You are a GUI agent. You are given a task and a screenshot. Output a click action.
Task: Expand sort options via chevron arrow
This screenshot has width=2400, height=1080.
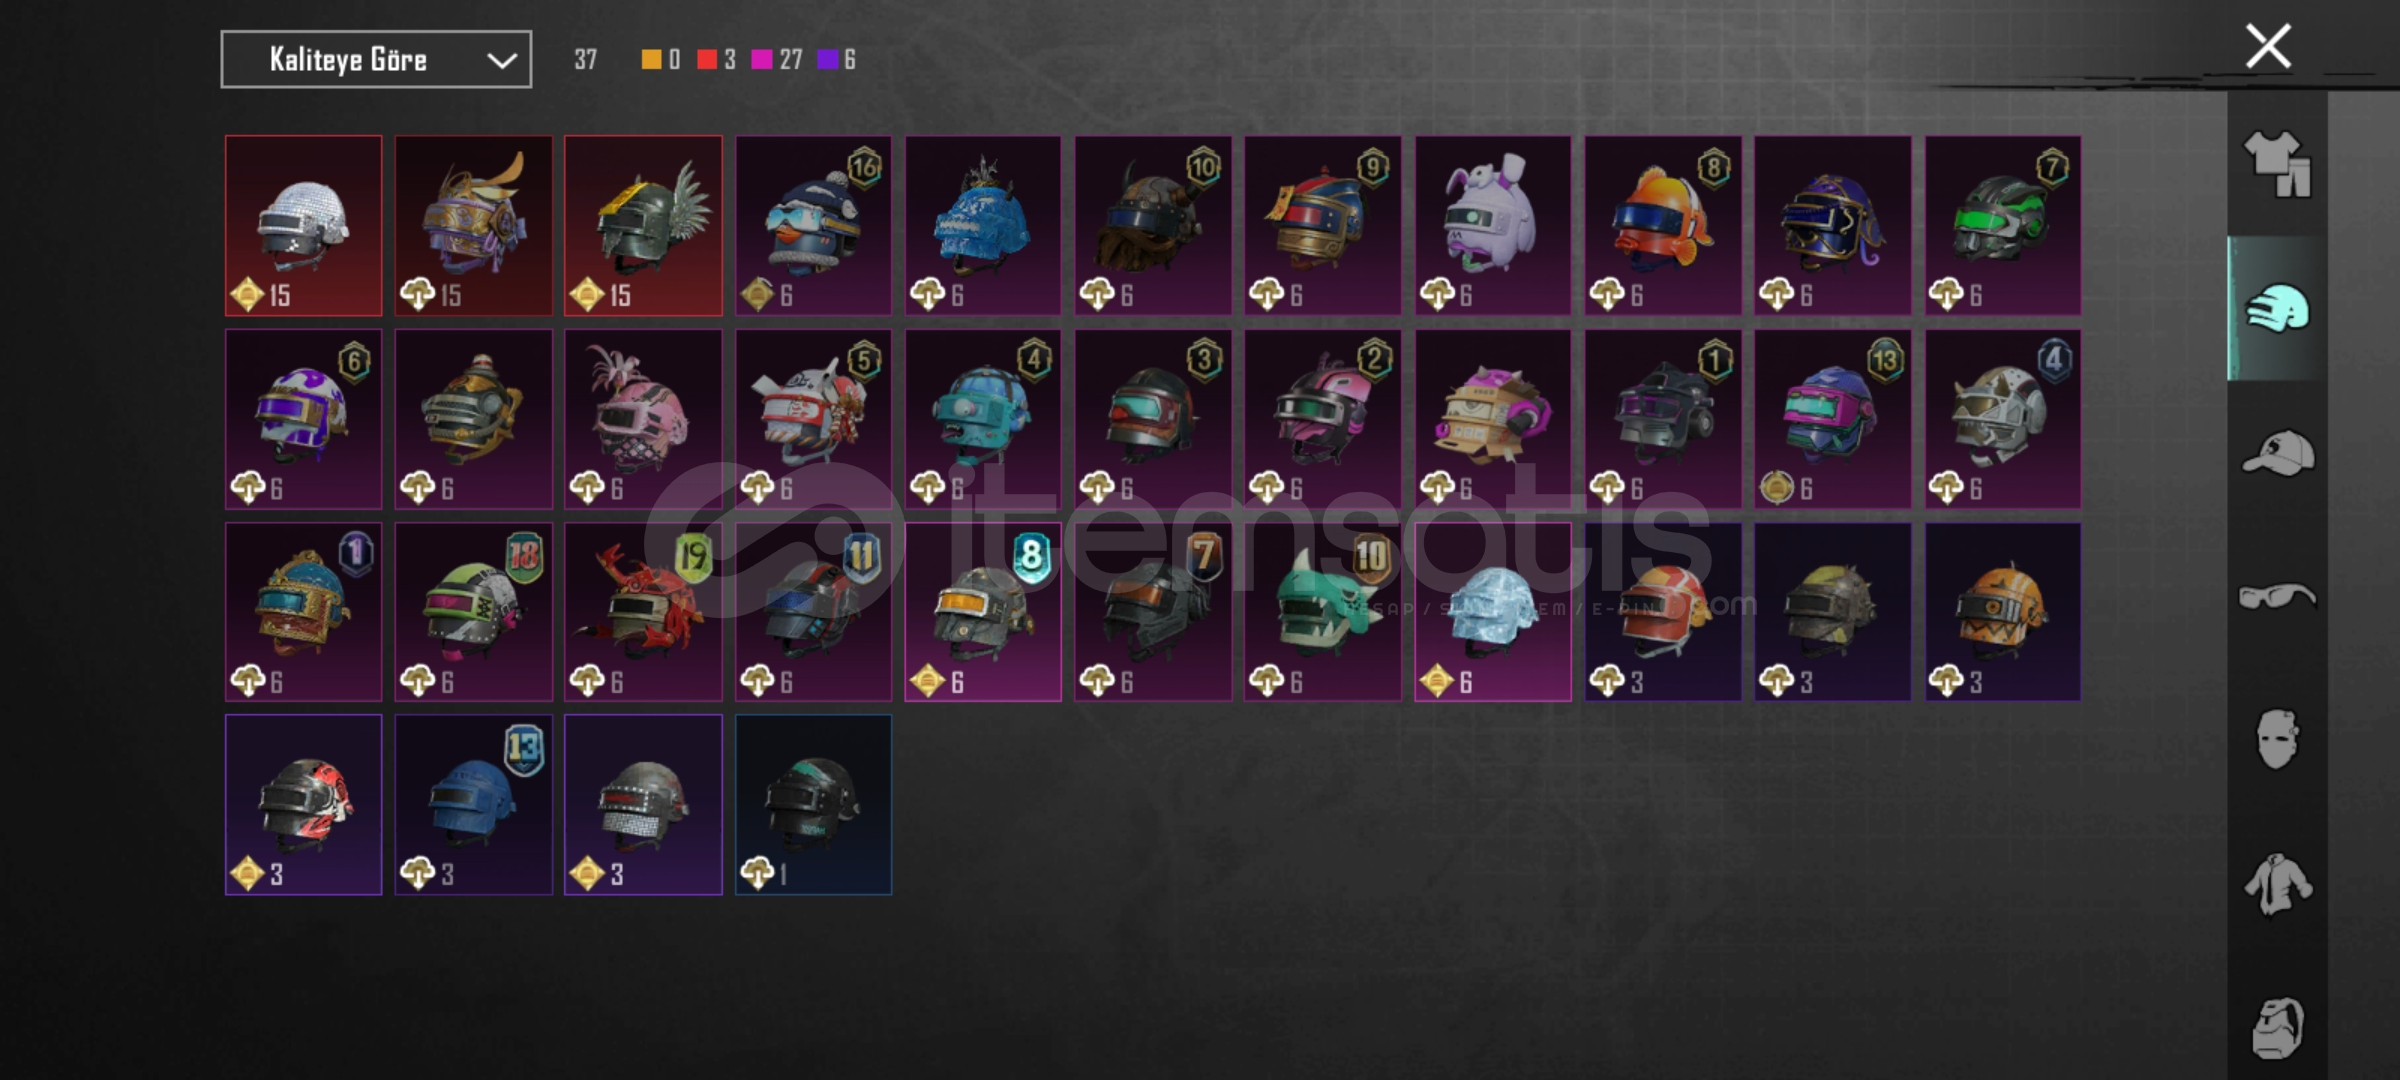pyautogui.click(x=501, y=61)
